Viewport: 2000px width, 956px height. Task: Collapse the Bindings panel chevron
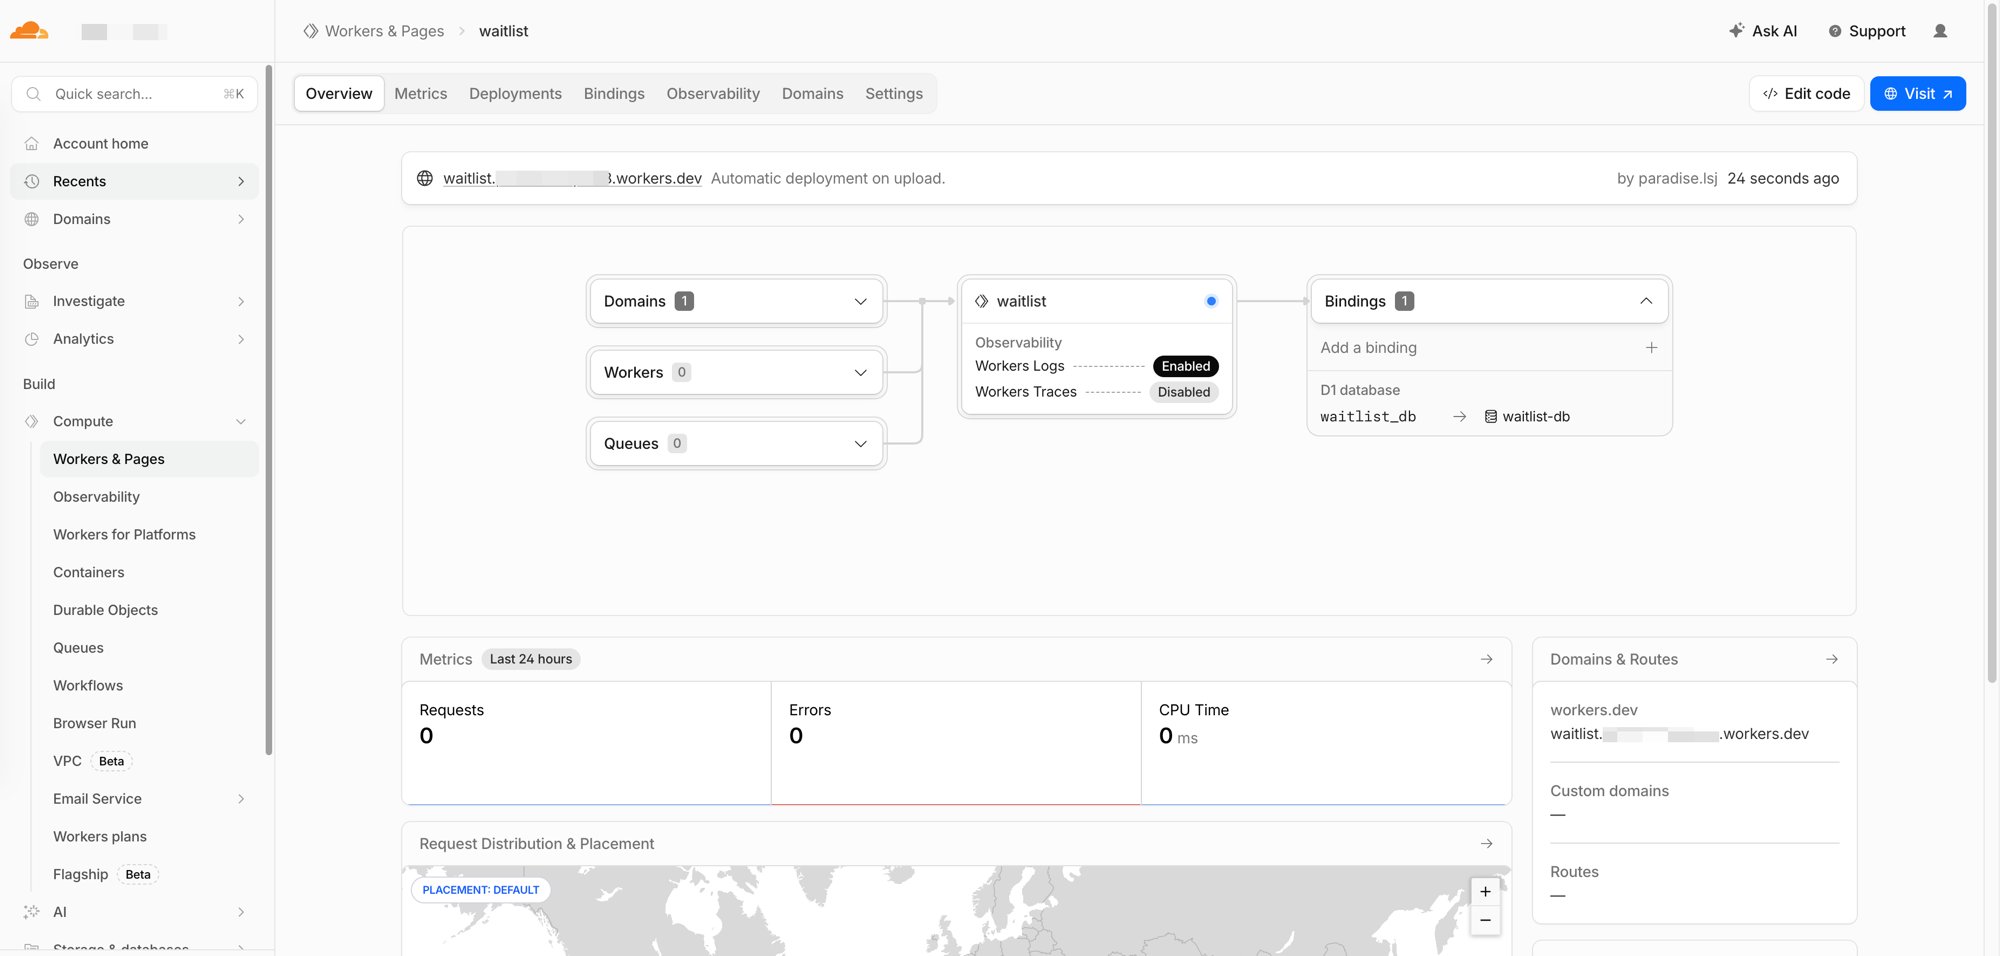[1646, 301]
